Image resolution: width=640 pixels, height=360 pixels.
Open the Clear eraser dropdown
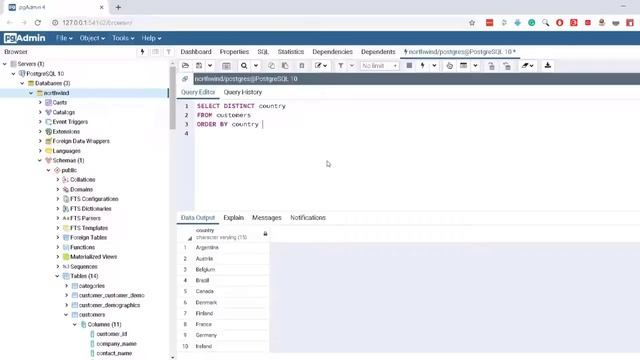tap(527, 66)
